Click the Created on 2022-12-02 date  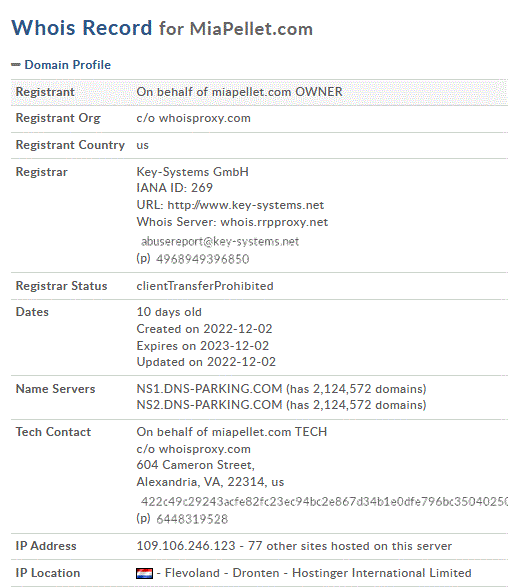[204, 329]
